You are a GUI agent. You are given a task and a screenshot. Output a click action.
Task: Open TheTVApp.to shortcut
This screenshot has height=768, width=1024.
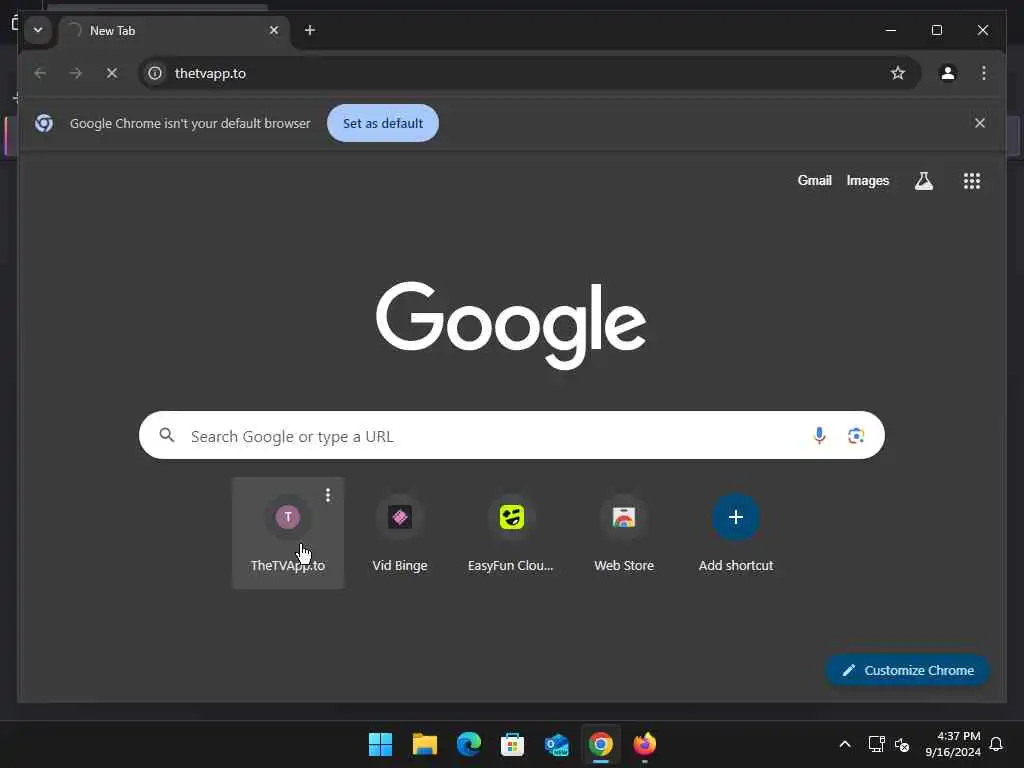point(288,533)
